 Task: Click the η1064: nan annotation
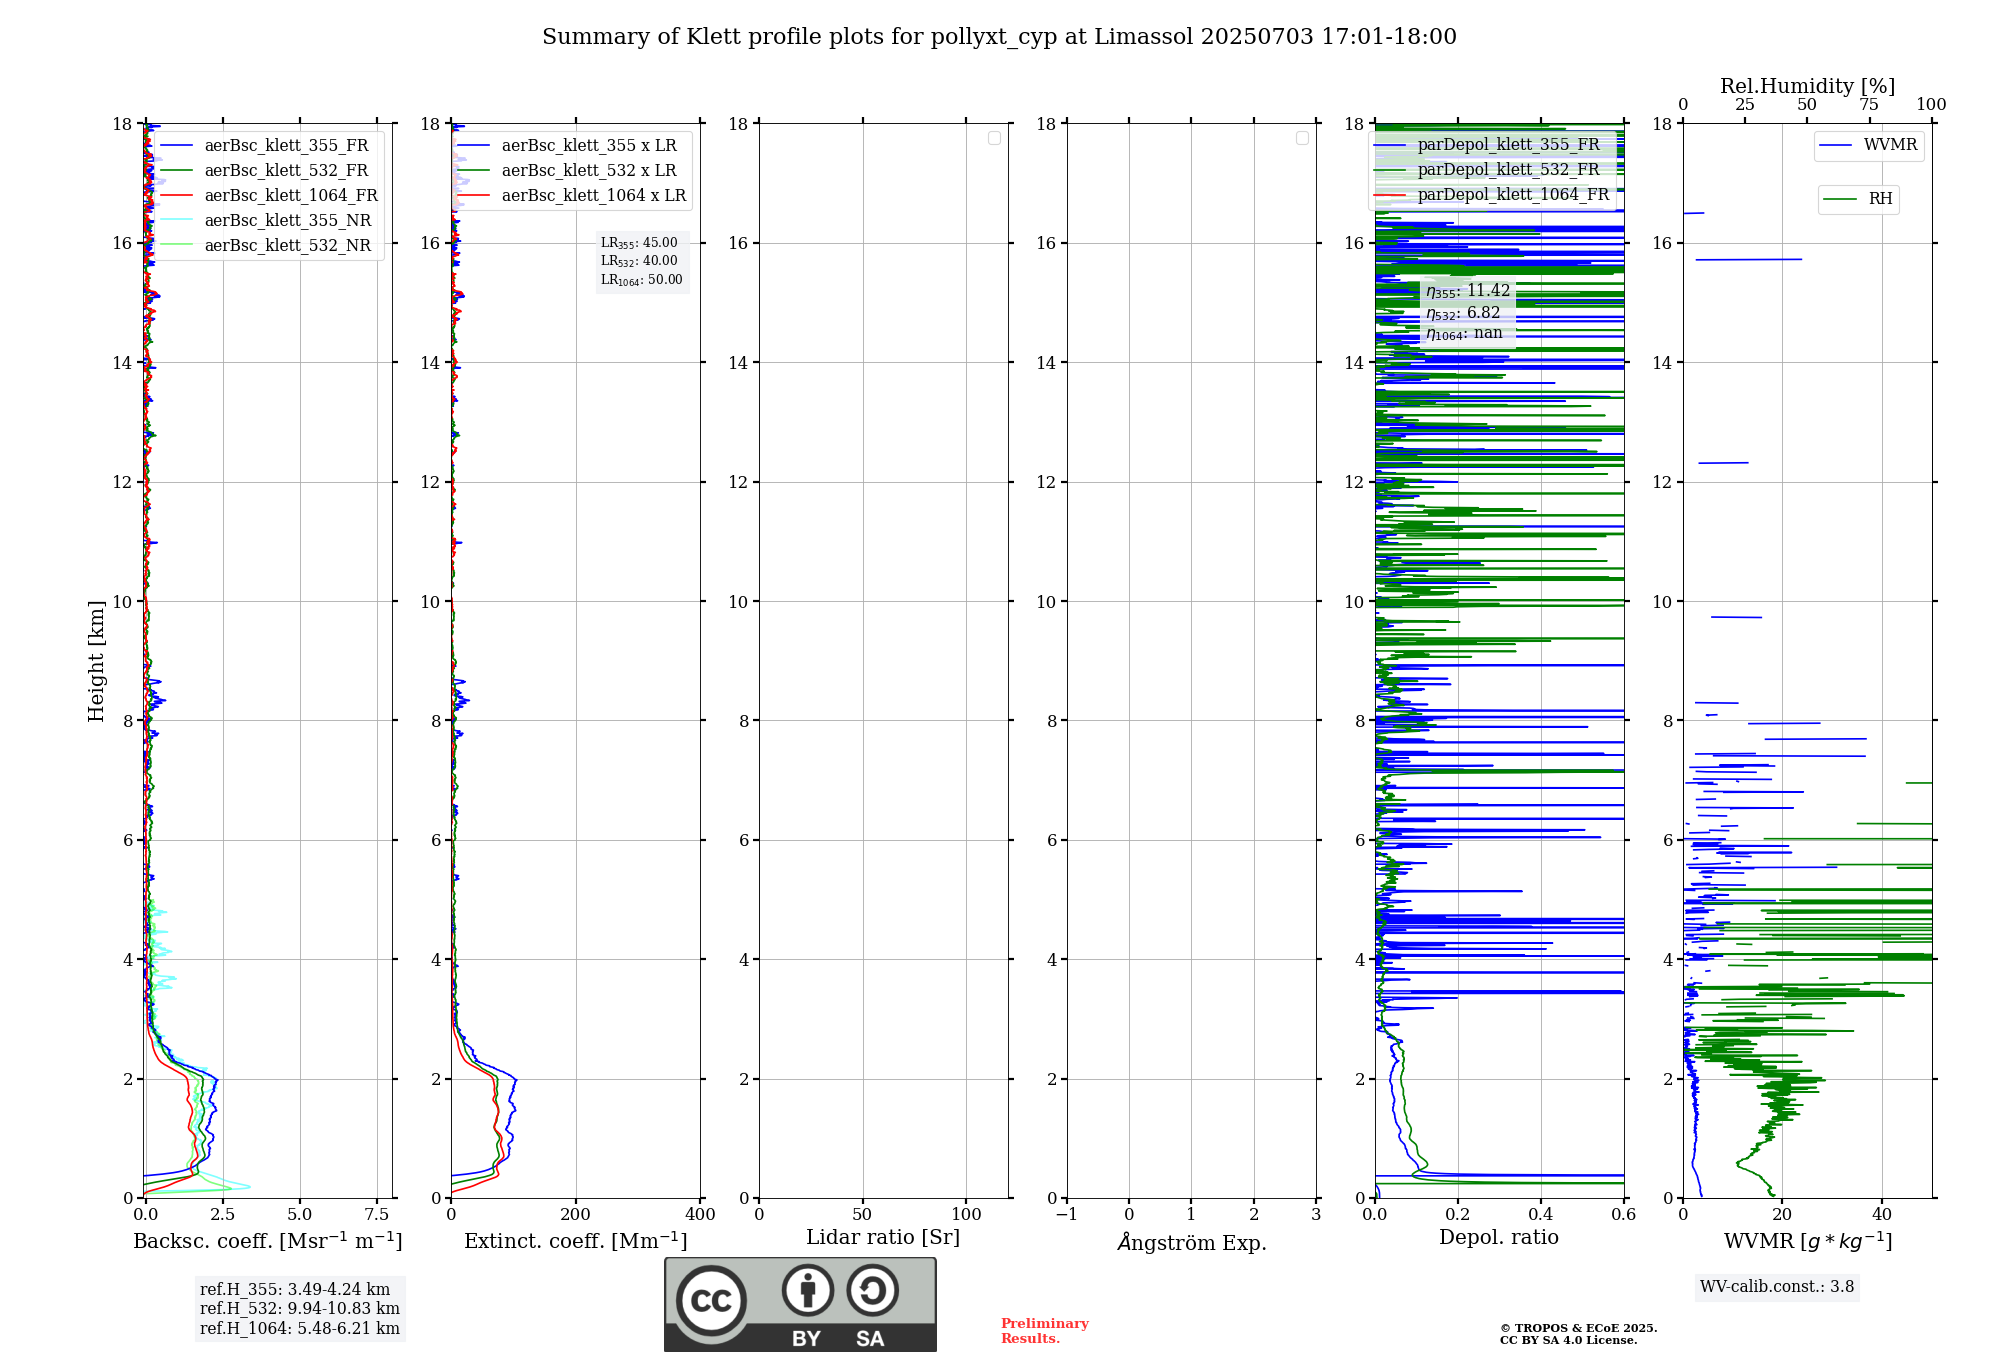pos(1464,333)
